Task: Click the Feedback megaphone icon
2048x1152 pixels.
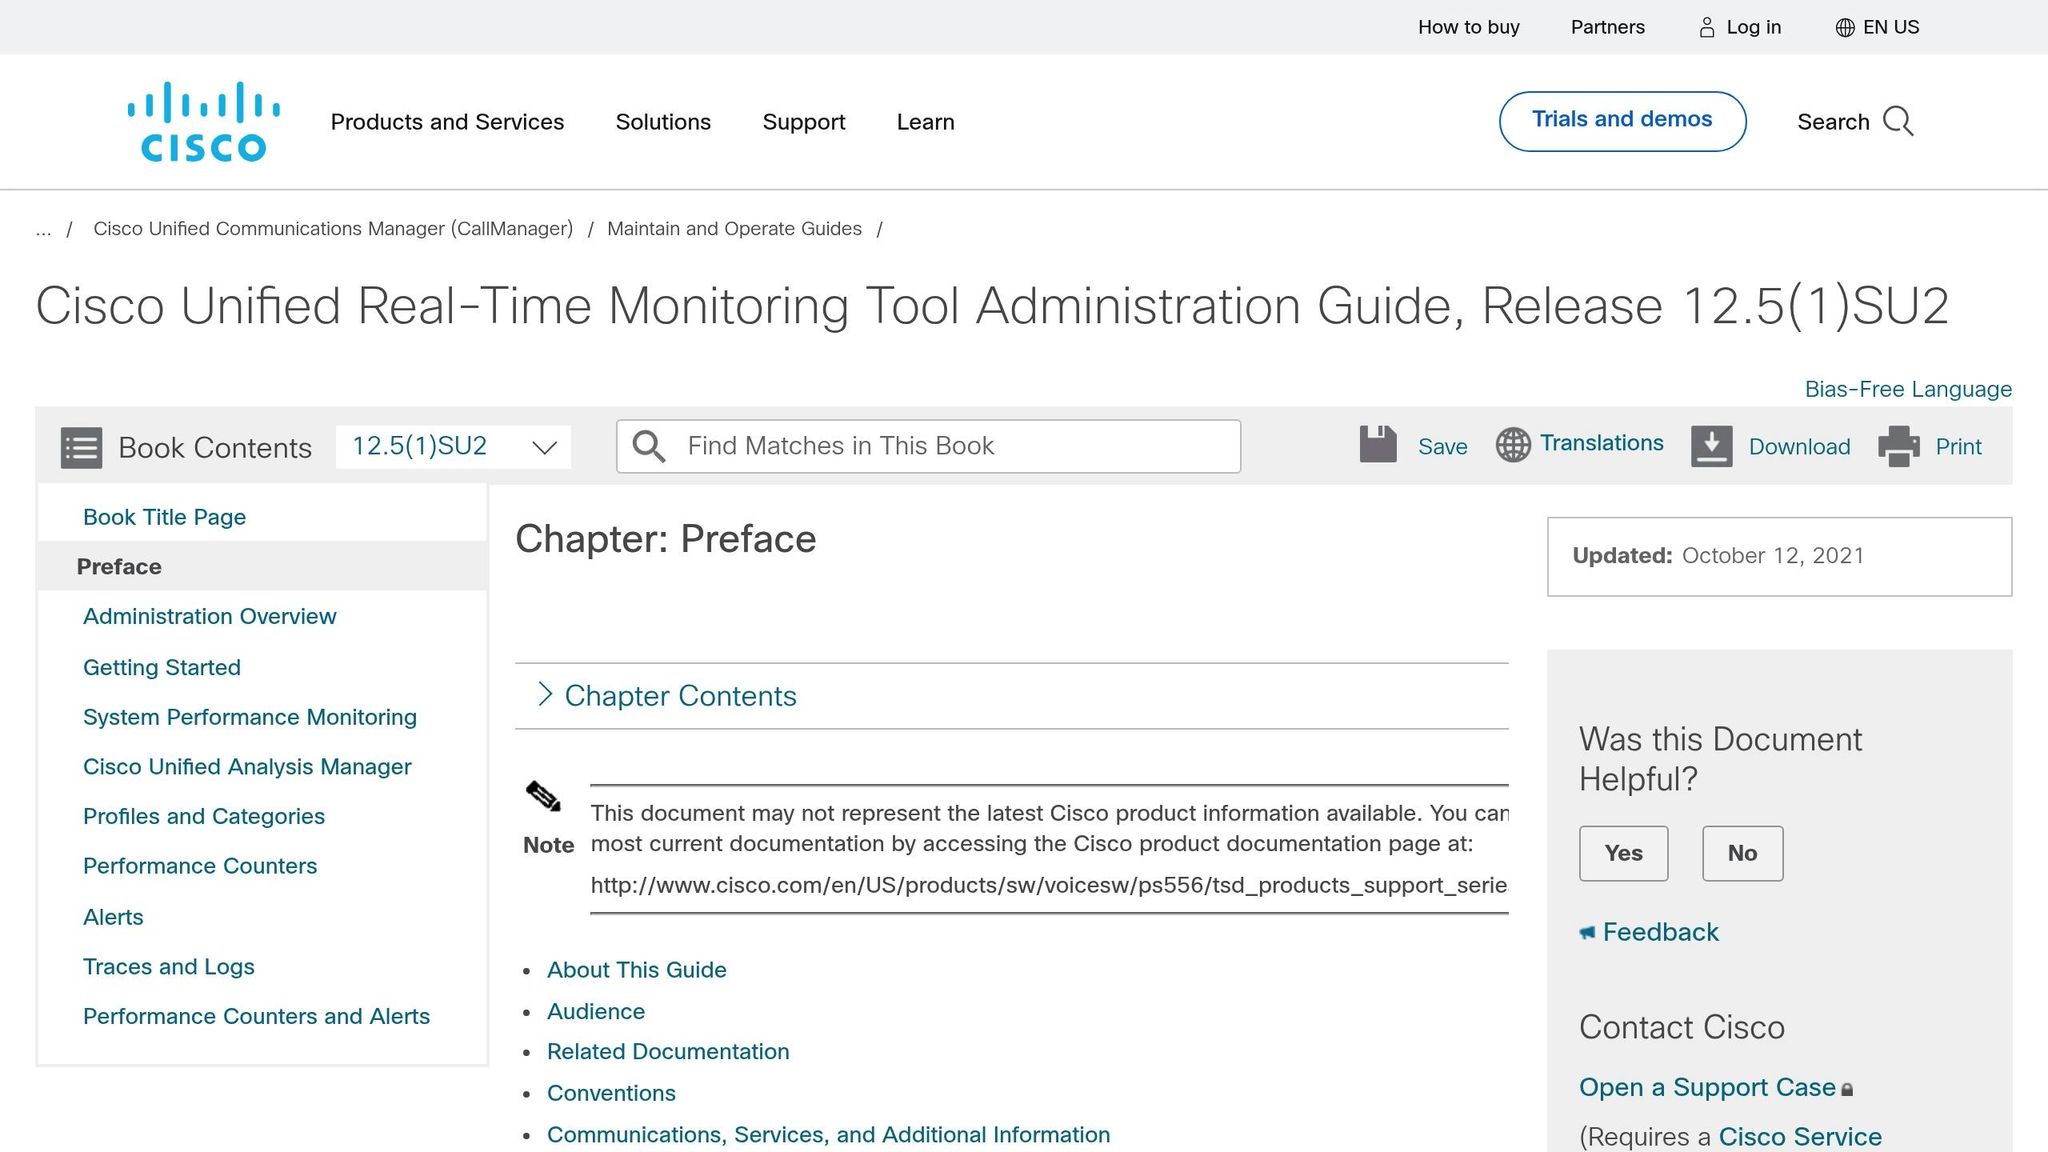Action: pyautogui.click(x=1588, y=931)
